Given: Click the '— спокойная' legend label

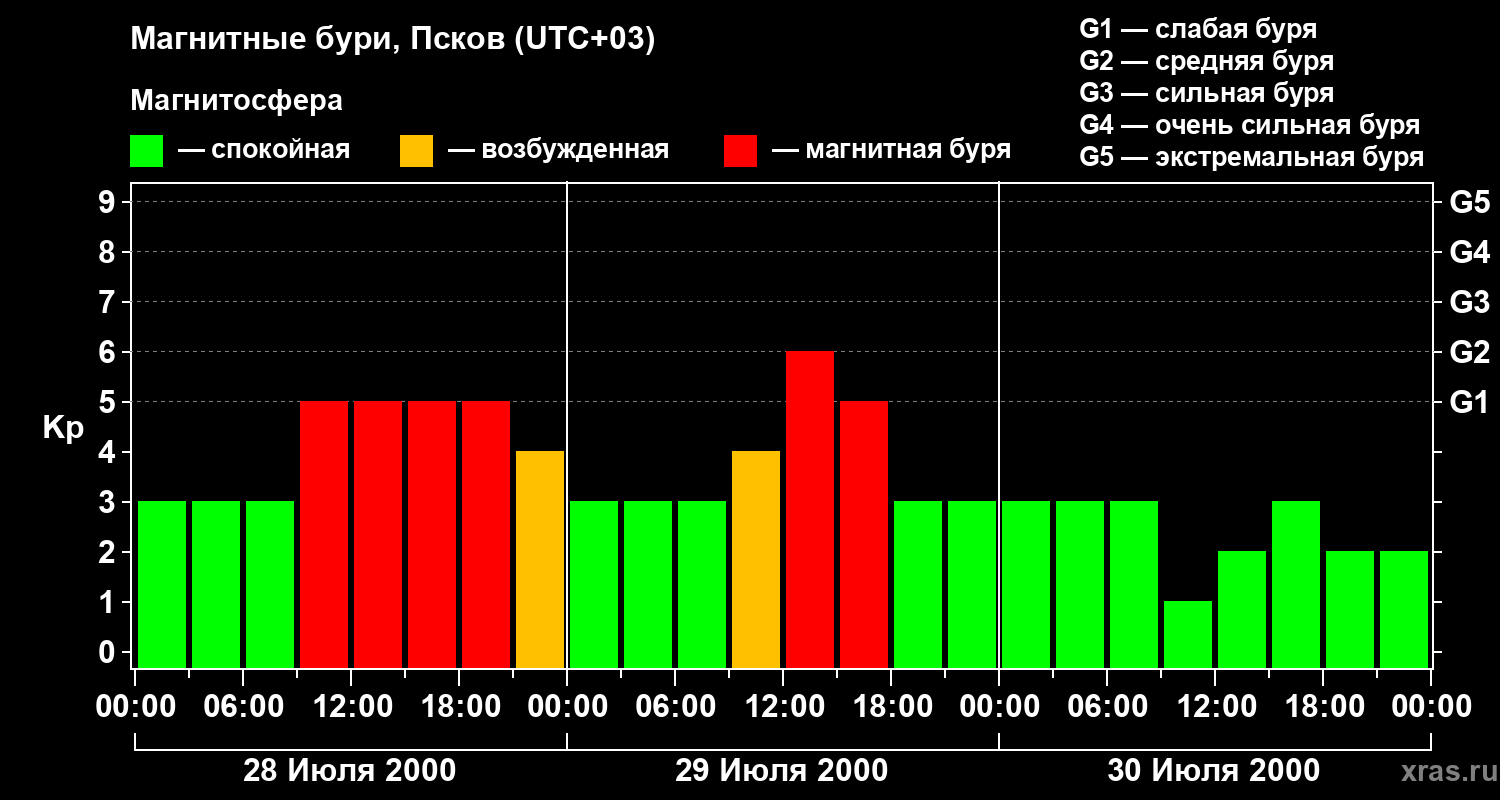Looking at the screenshot, I should click(x=264, y=150).
